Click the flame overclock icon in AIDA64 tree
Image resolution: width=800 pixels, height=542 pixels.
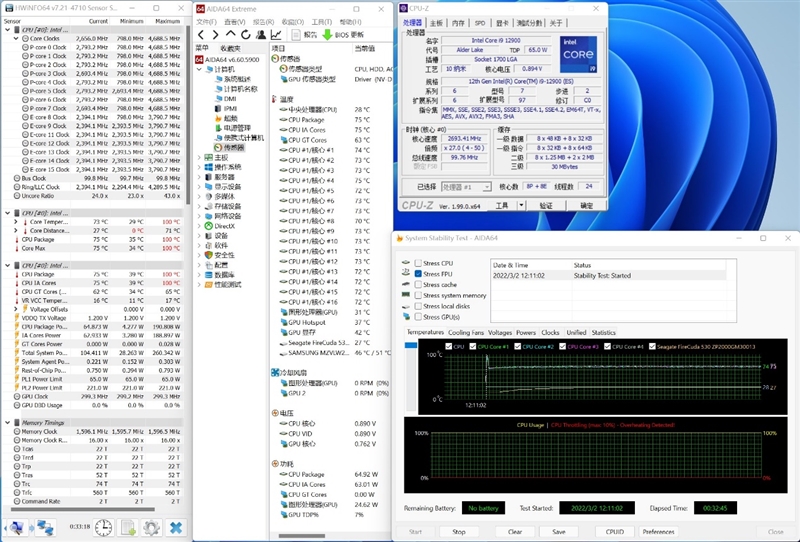[218, 118]
